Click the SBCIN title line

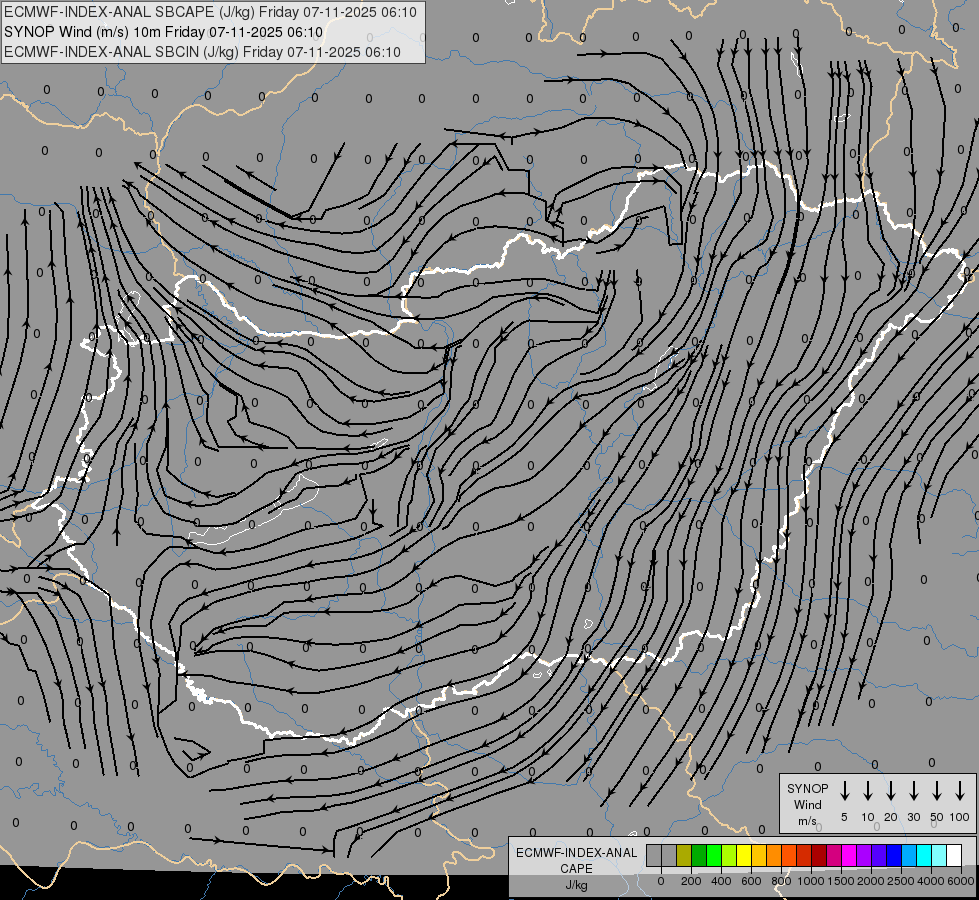click(202, 52)
